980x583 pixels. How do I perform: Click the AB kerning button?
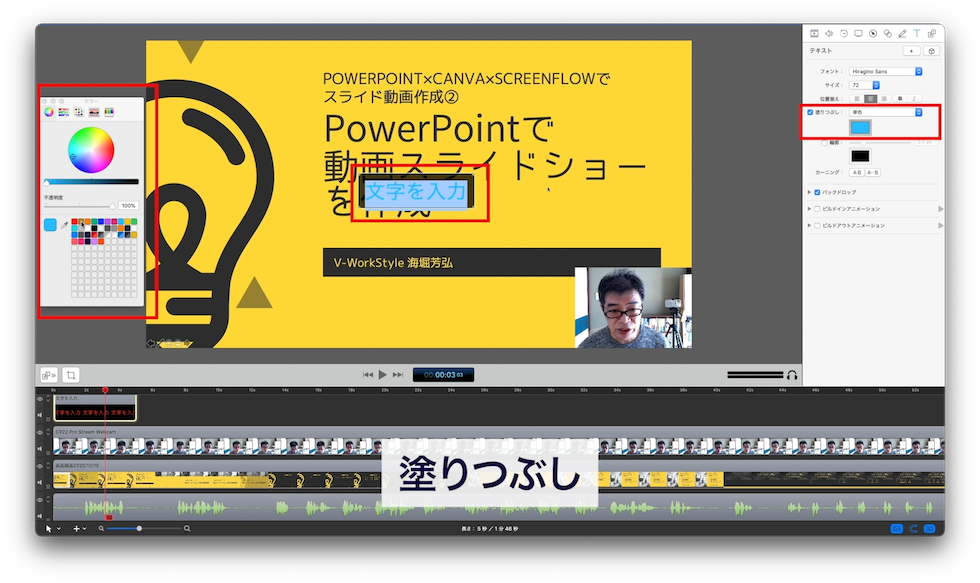coord(857,171)
